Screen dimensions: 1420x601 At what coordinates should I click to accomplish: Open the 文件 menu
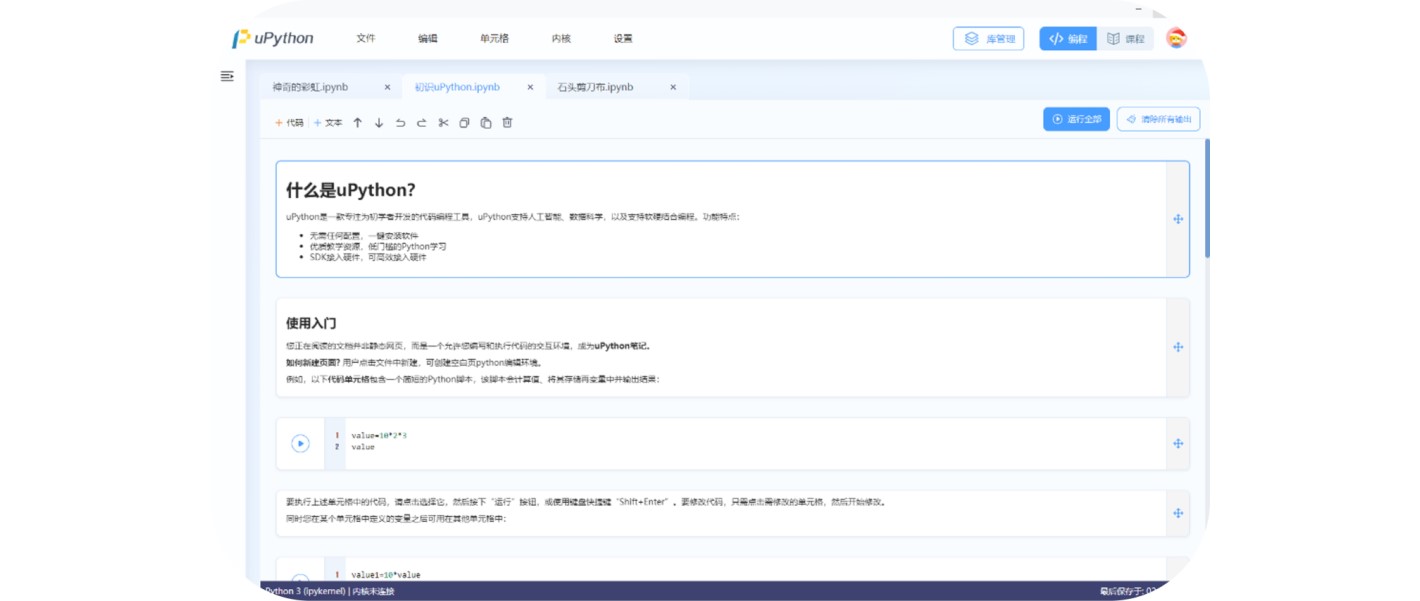[365, 39]
